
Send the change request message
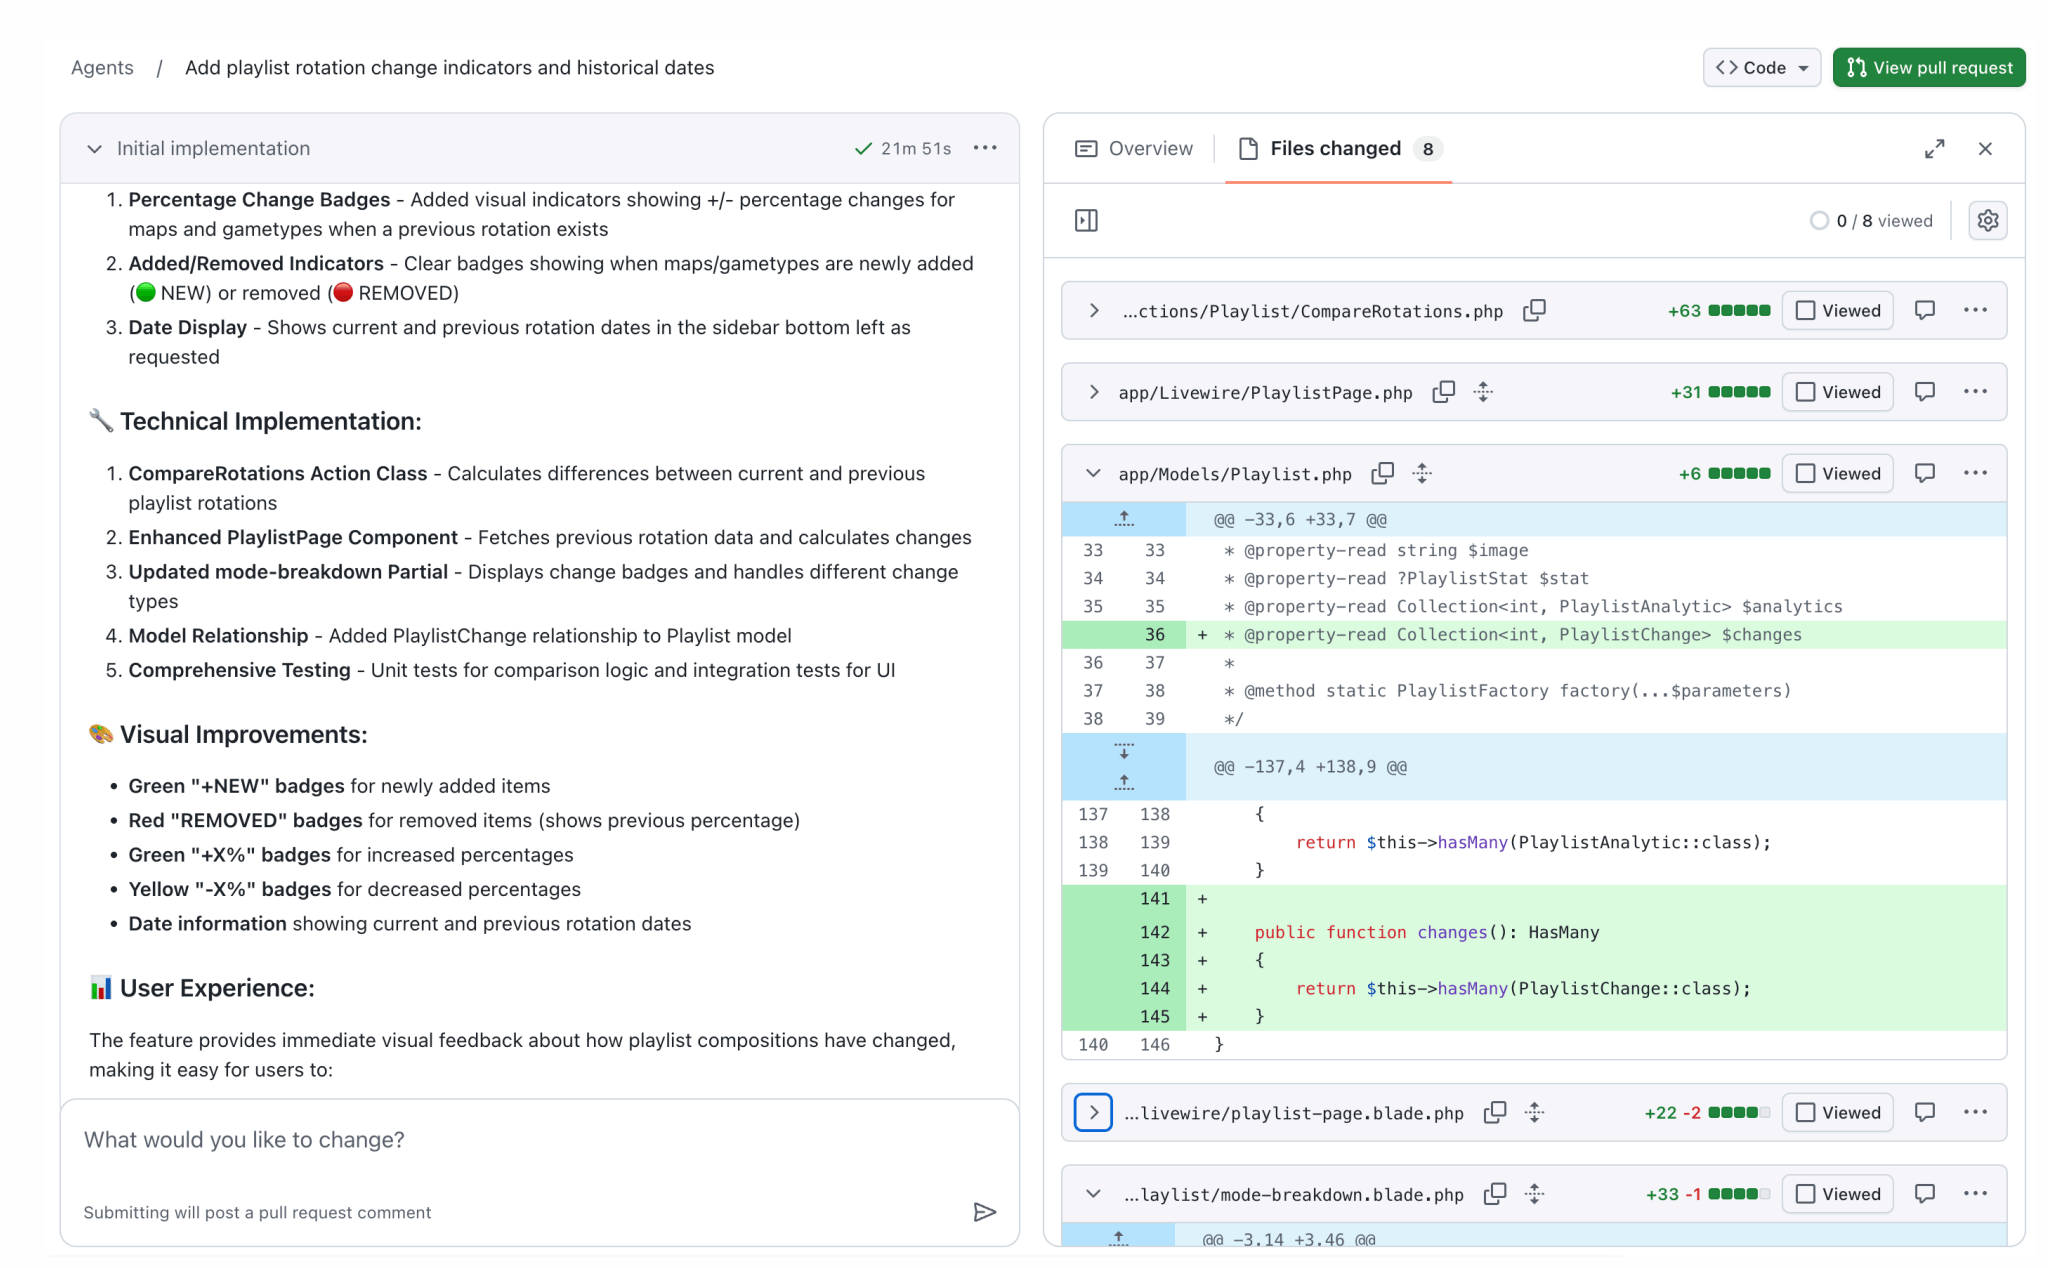984,1212
